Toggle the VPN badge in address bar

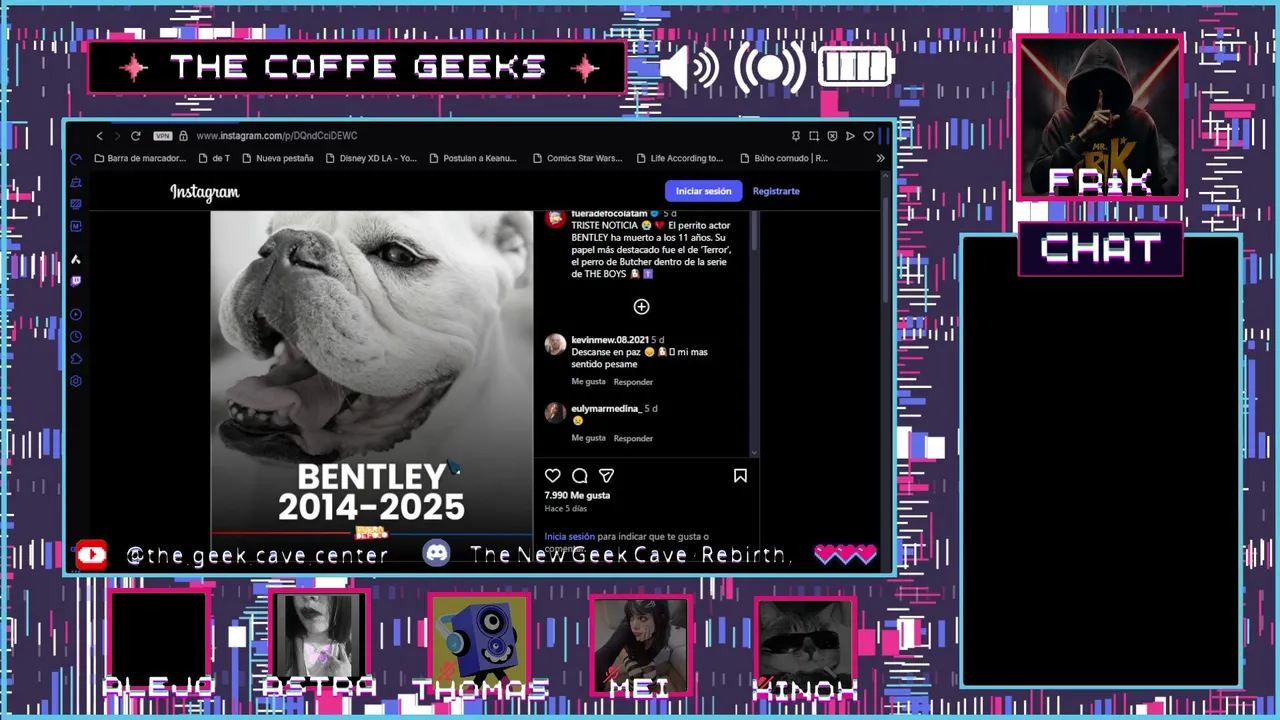click(x=162, y=136)
